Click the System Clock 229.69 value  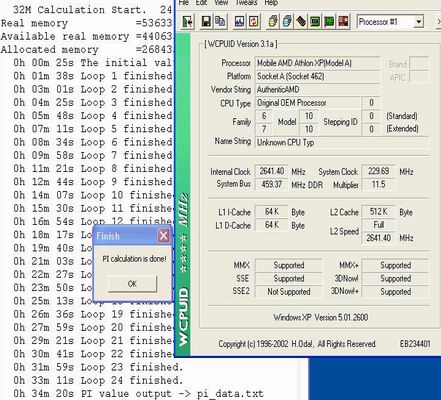(x=378, y=171)
